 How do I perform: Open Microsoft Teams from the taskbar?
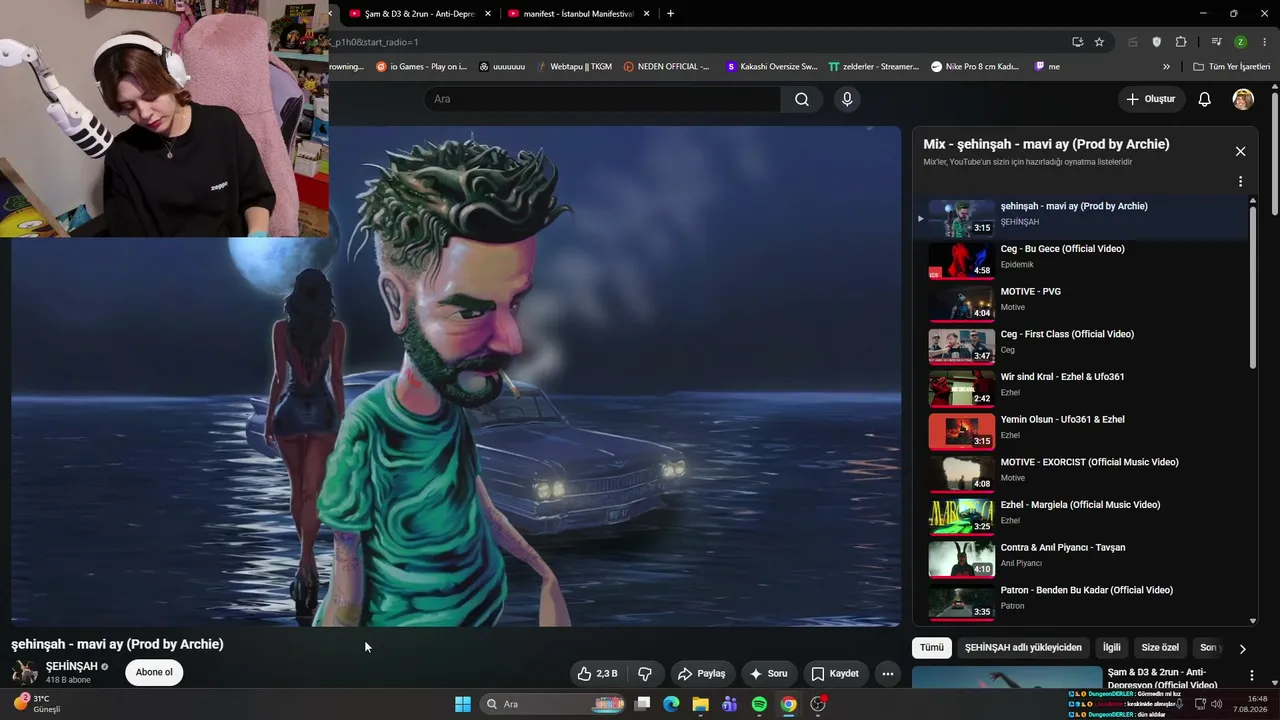click(x=730, y=704)
